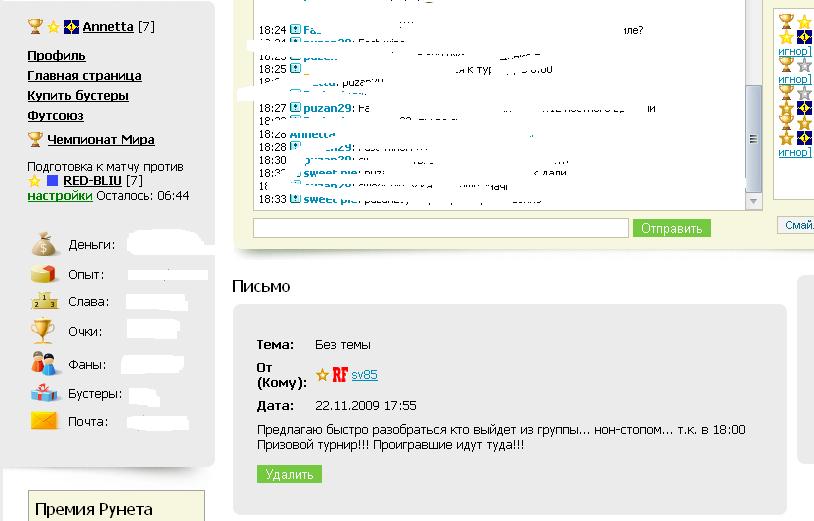
Task: Click the money bag icon beside Деньги
Action: (45, 244)
